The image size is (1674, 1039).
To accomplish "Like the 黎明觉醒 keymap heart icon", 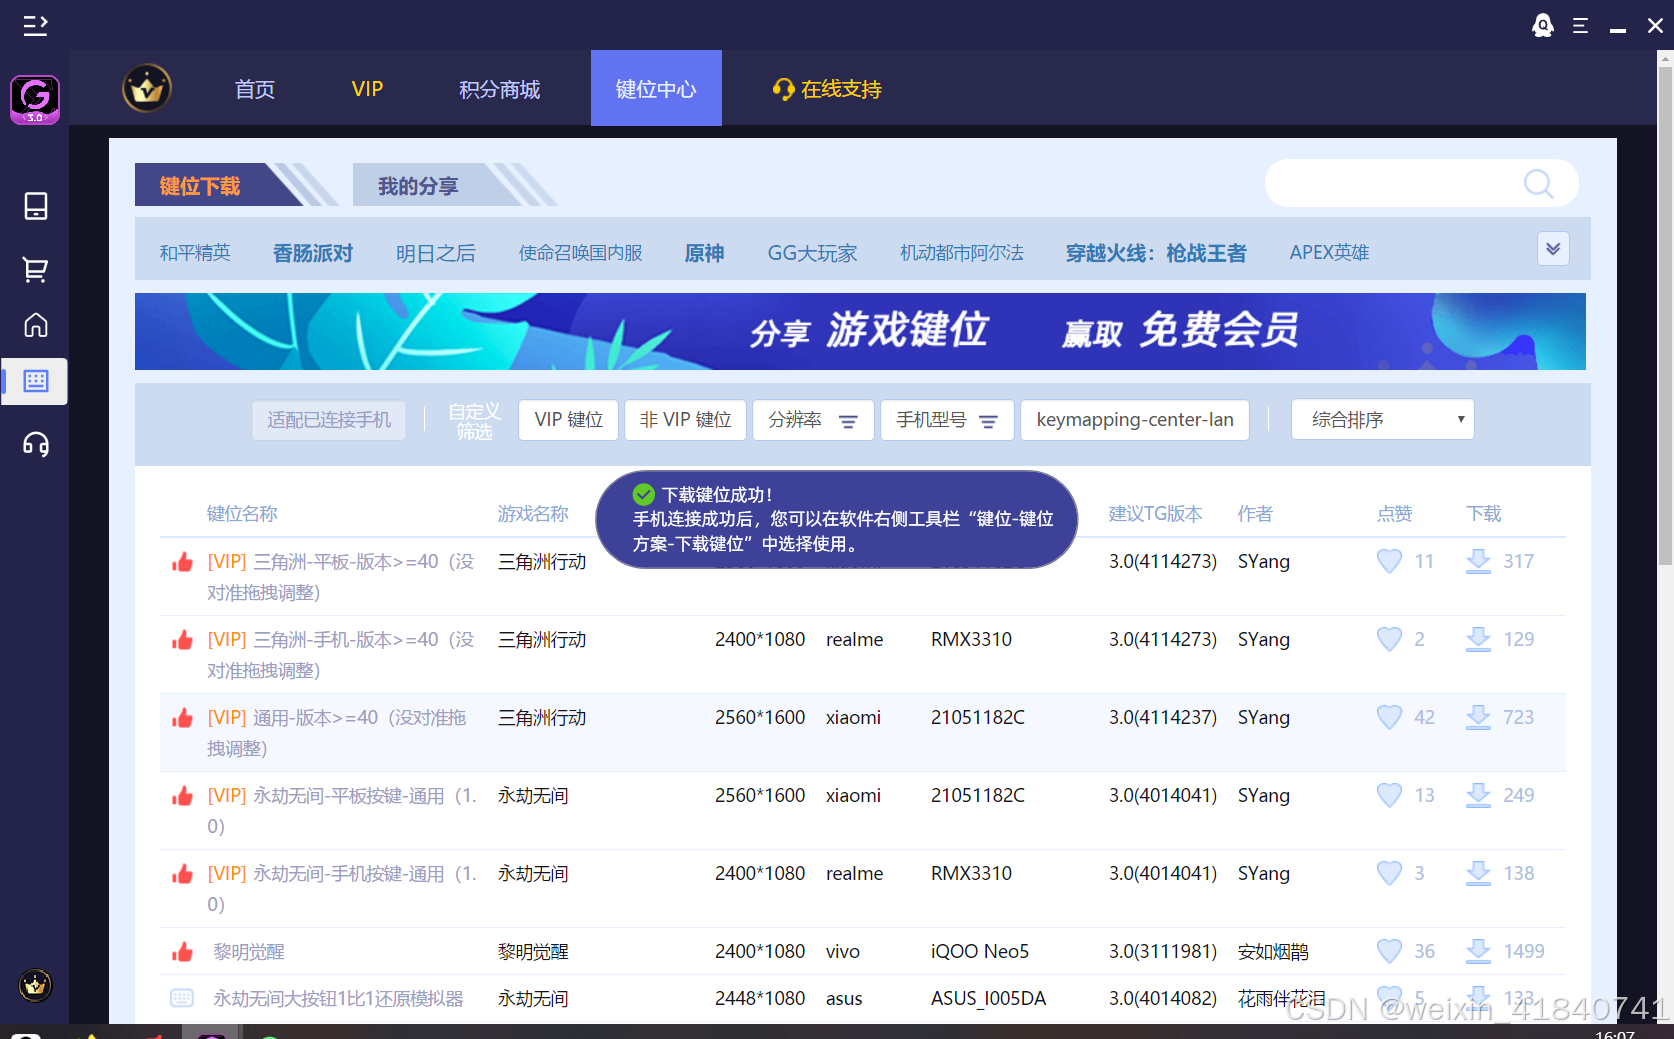I will [1389, 951].
